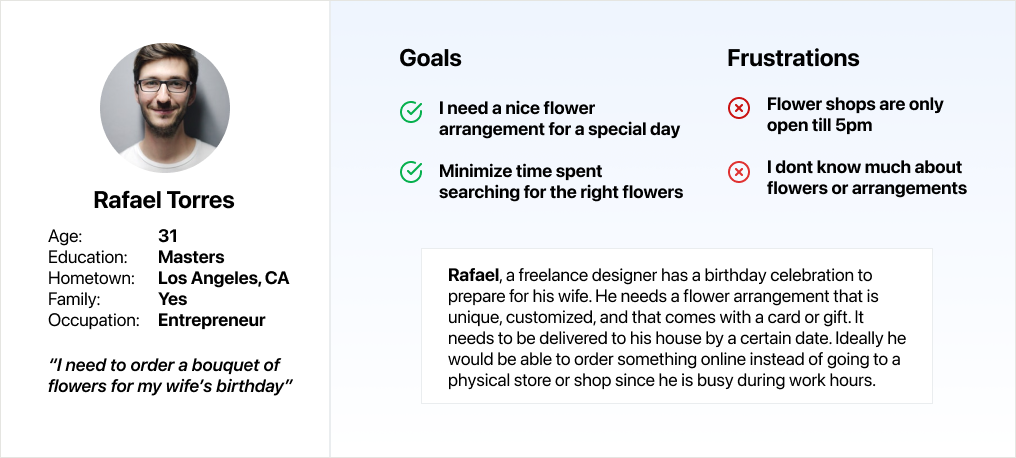Screen dimensions: 1016x458
Task: Click the Goals section heading
Action: click(x=430, y=58)
